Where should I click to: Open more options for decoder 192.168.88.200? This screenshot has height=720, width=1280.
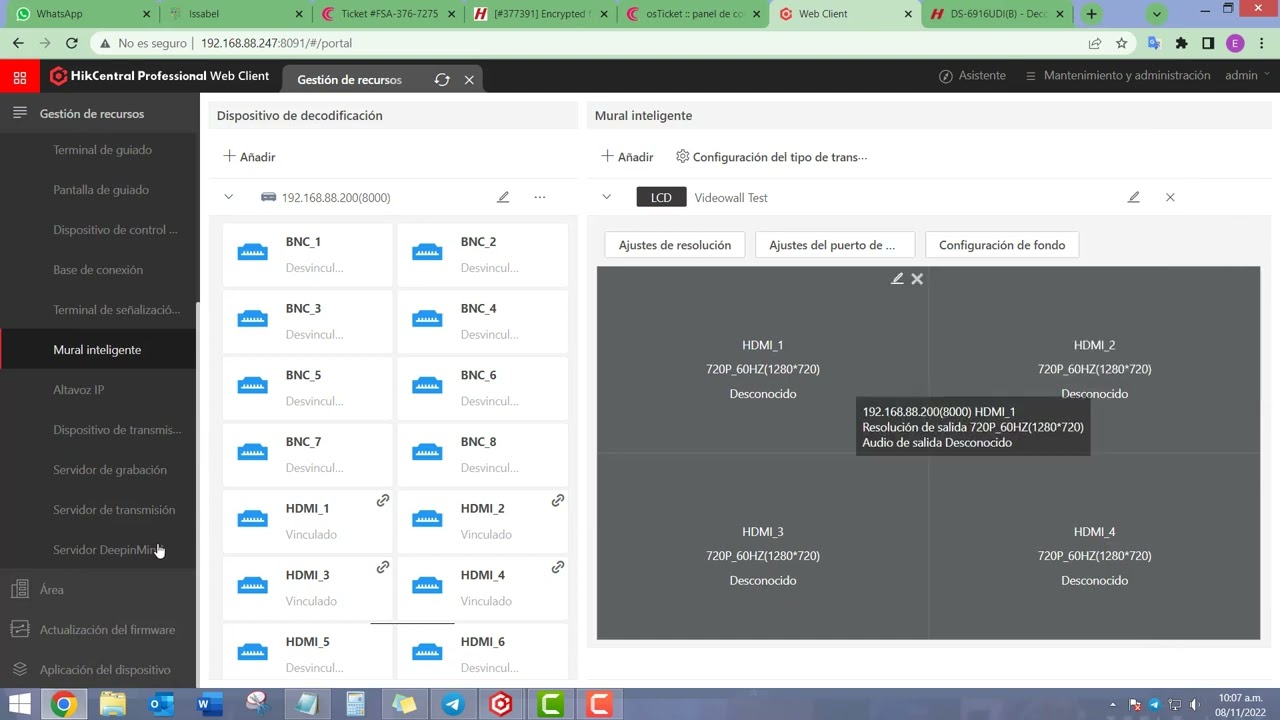pos(540,197)
